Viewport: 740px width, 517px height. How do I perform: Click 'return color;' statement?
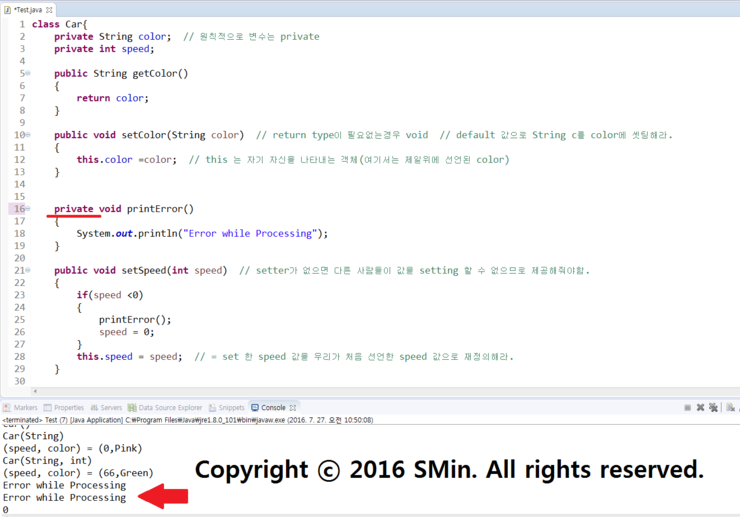(112, 98)
